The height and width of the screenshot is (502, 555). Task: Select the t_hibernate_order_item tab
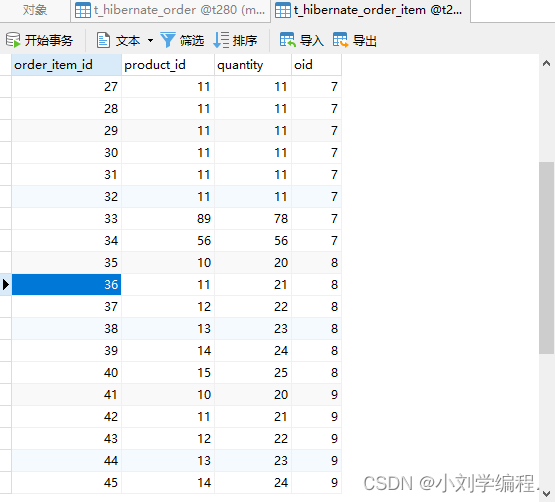pos(371,10)
